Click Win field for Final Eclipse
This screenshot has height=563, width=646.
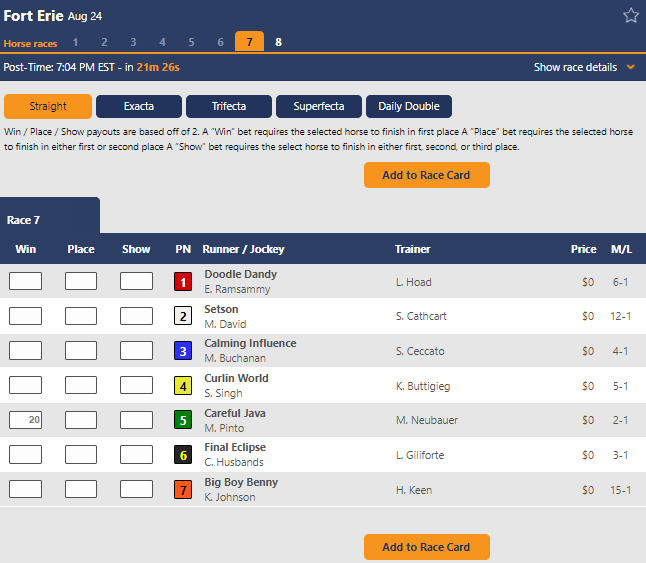[x=26, y=455]
